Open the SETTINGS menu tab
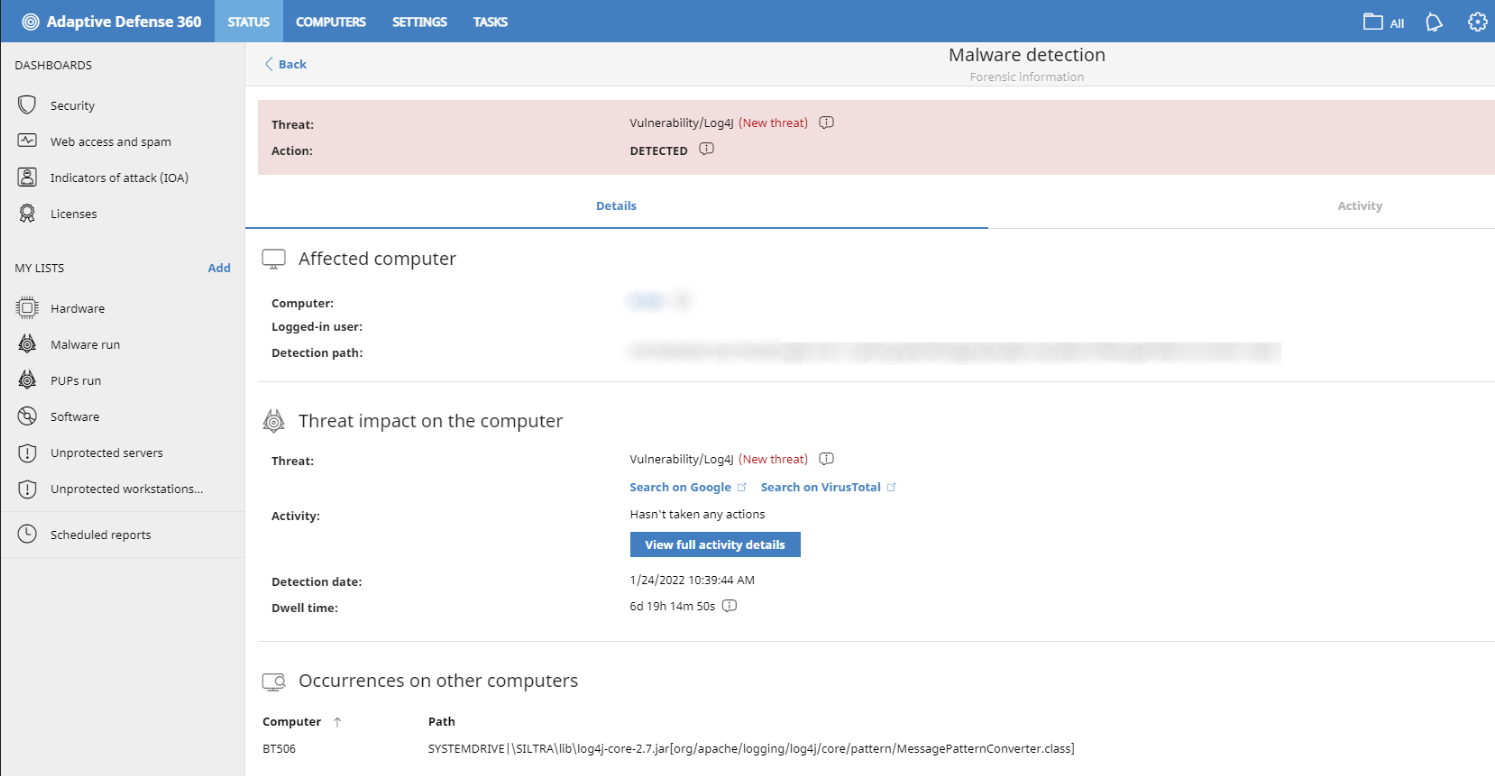The image size is (1495, 776). [419, 21]
